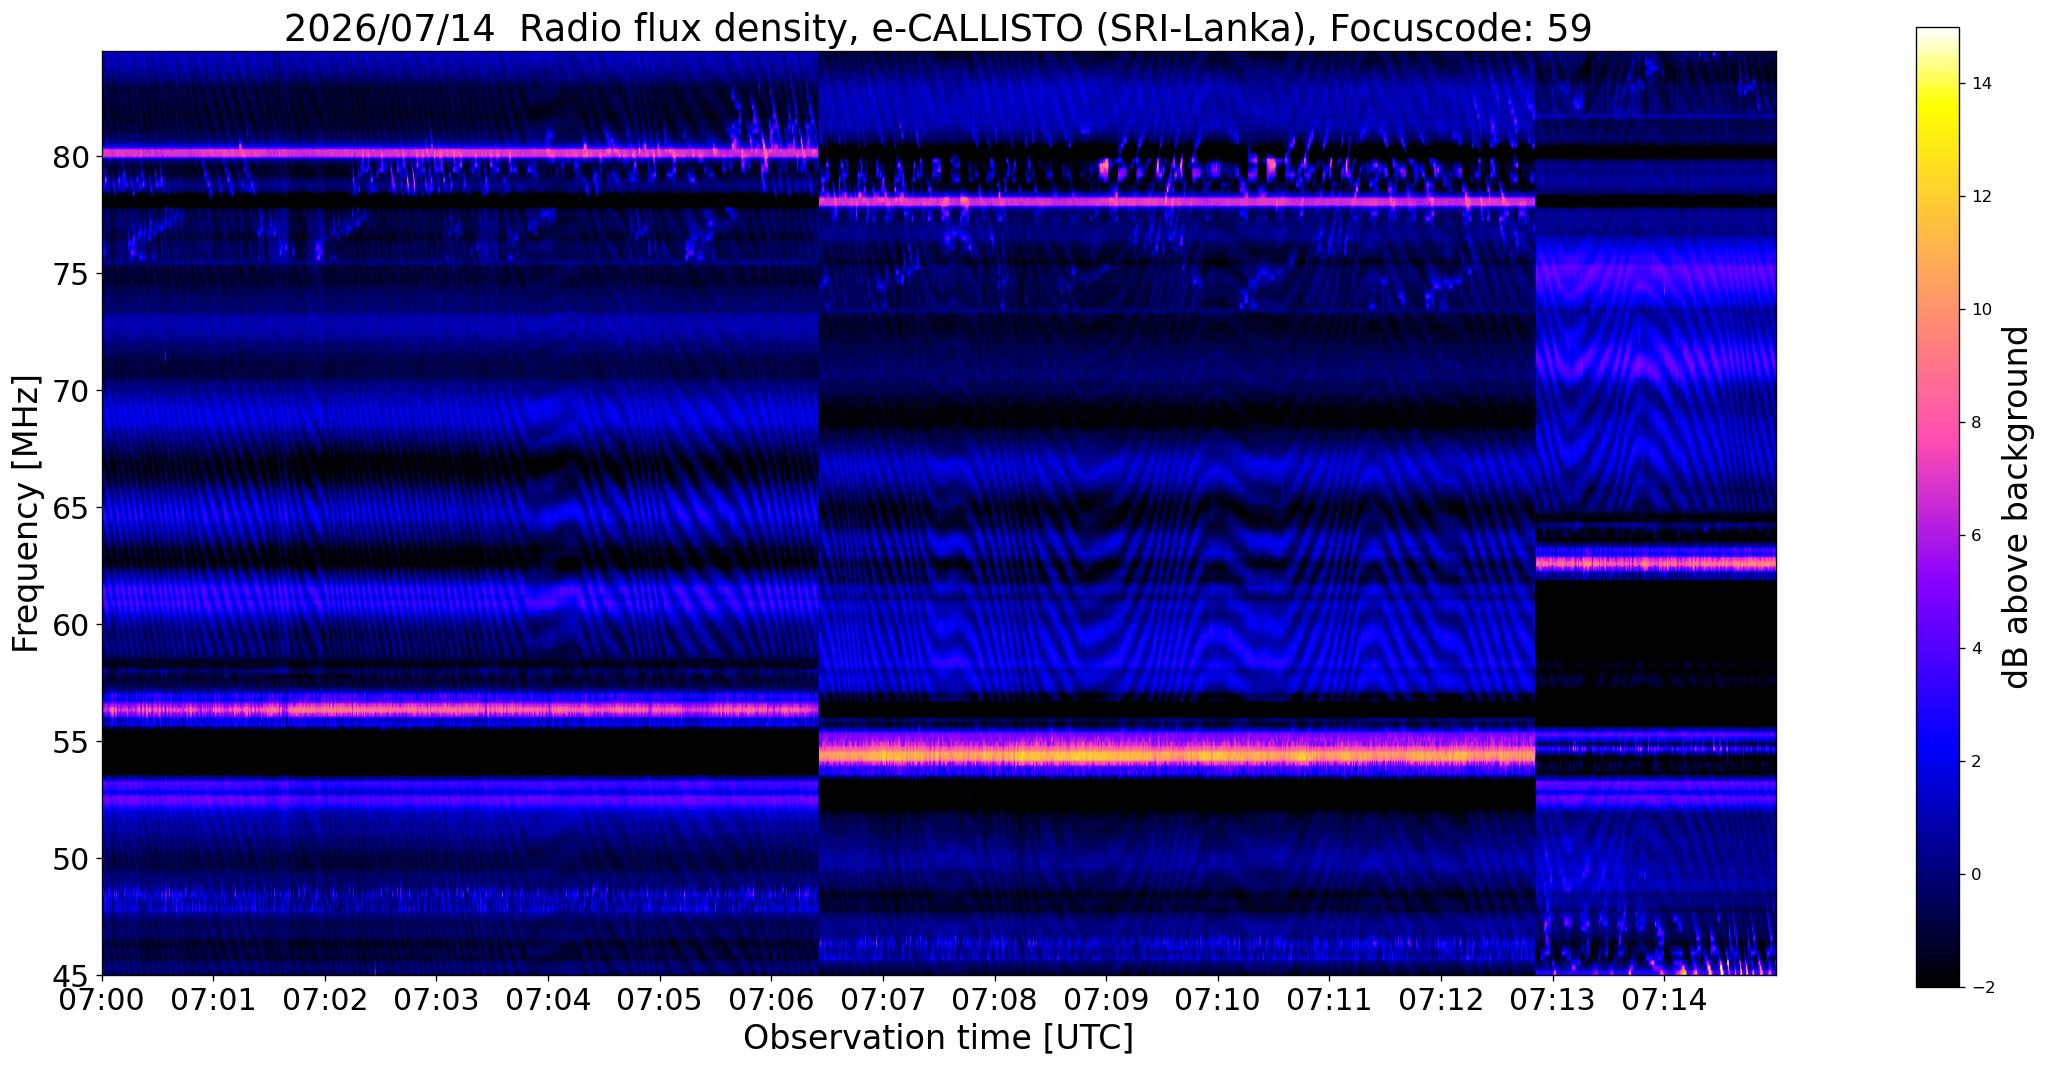Click the 07:10 observation time tick
The height and width of the screenshot is (1067, 2047).
pos(1217,999)
